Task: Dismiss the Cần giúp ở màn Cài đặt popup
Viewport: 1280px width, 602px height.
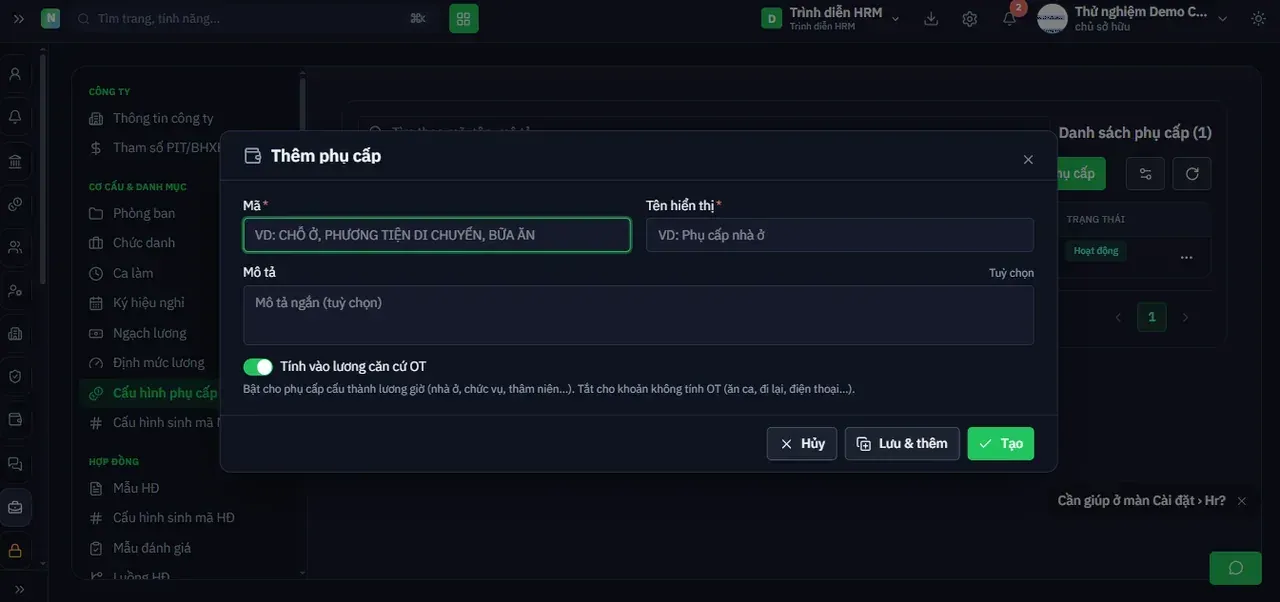Action: pyautogui.click(x=1242, y=501)
